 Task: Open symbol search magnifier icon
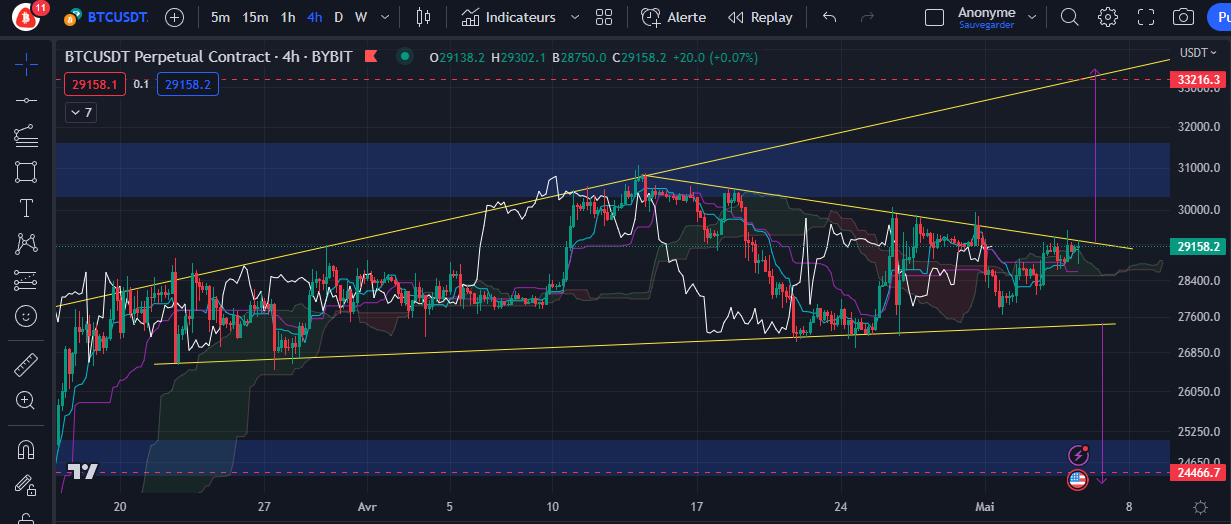(x=1070, y=17)
